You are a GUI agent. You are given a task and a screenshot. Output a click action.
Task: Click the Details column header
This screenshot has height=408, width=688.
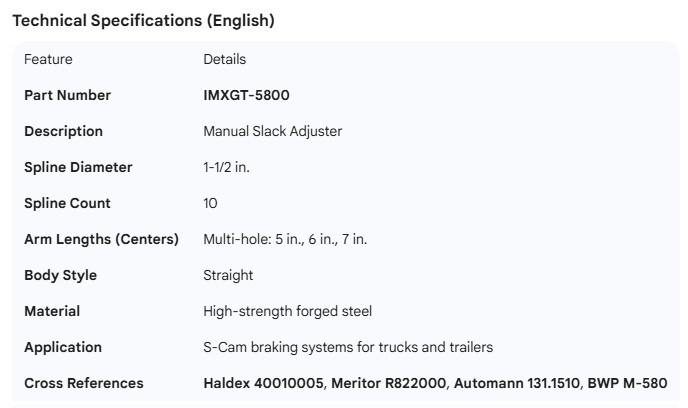224,59
